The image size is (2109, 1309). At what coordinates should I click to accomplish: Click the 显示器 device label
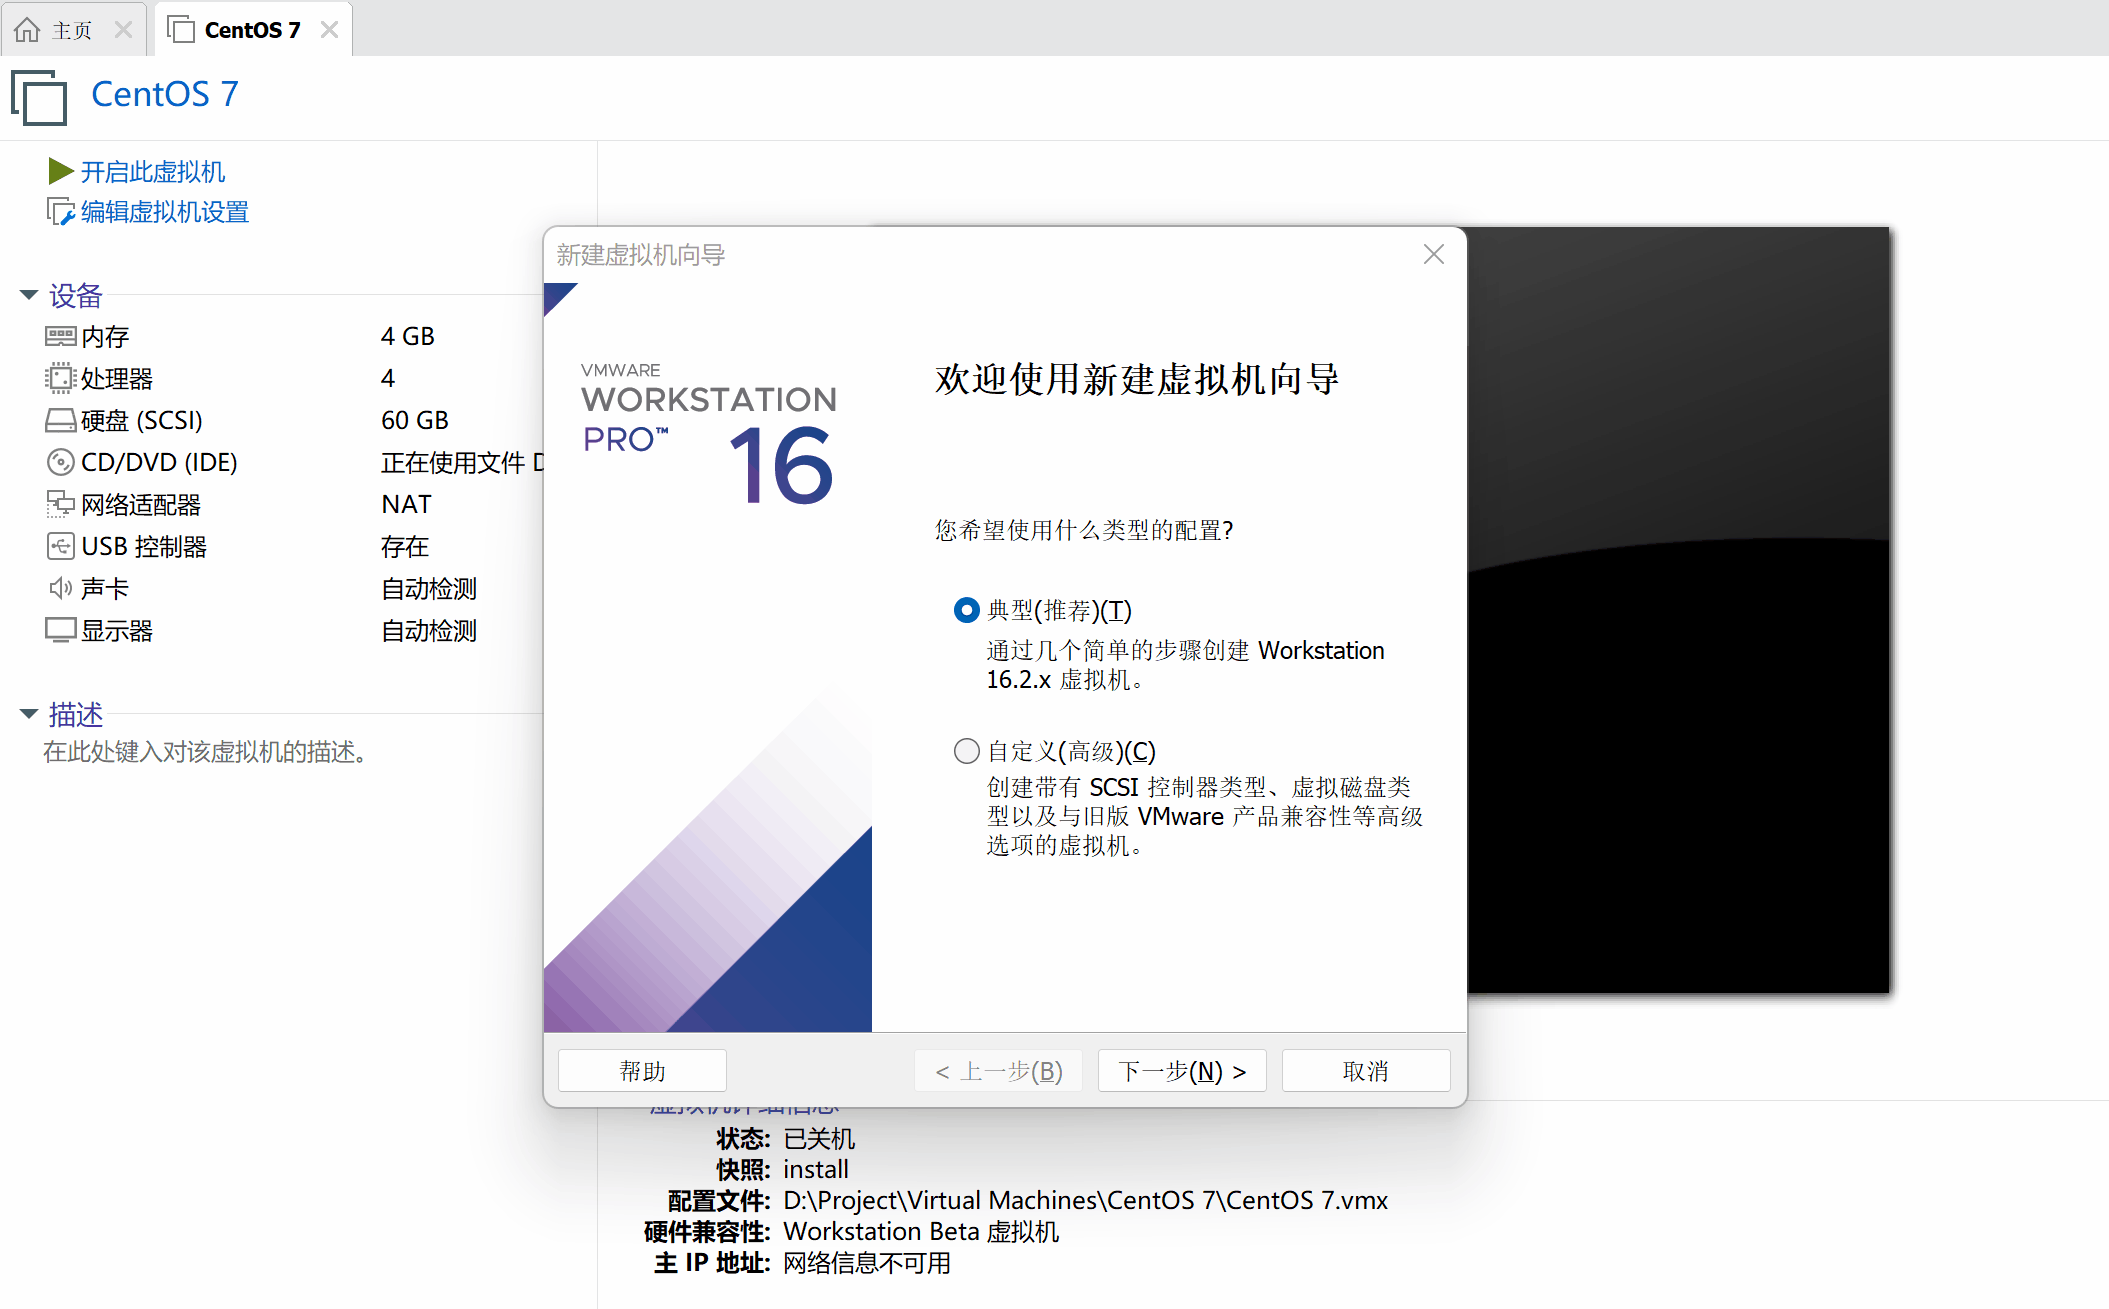pos(117,631)
